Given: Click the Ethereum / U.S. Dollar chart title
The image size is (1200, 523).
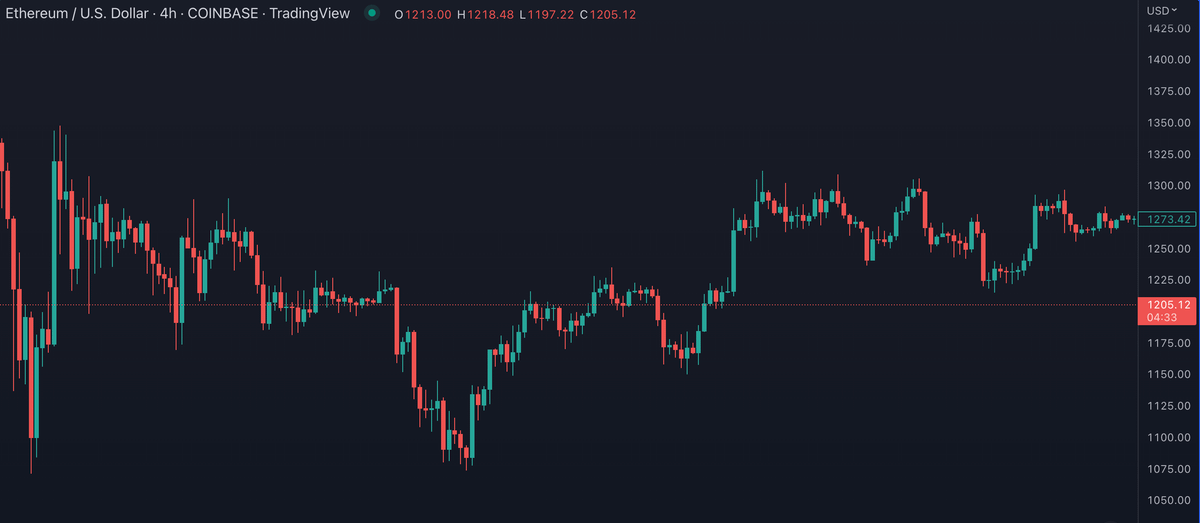Looking at the screenshot, I should (x=177, y=15).
